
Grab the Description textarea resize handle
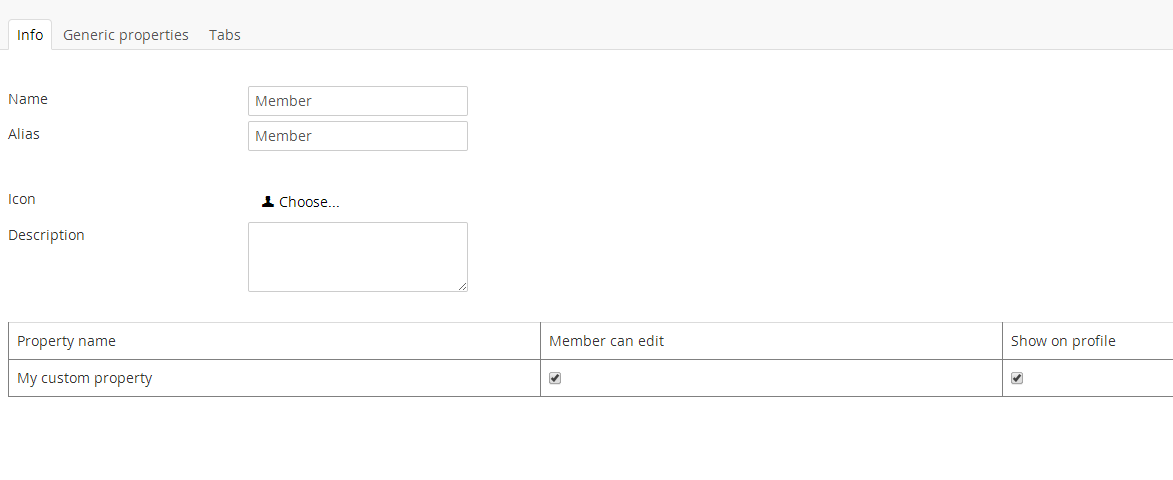463,287
